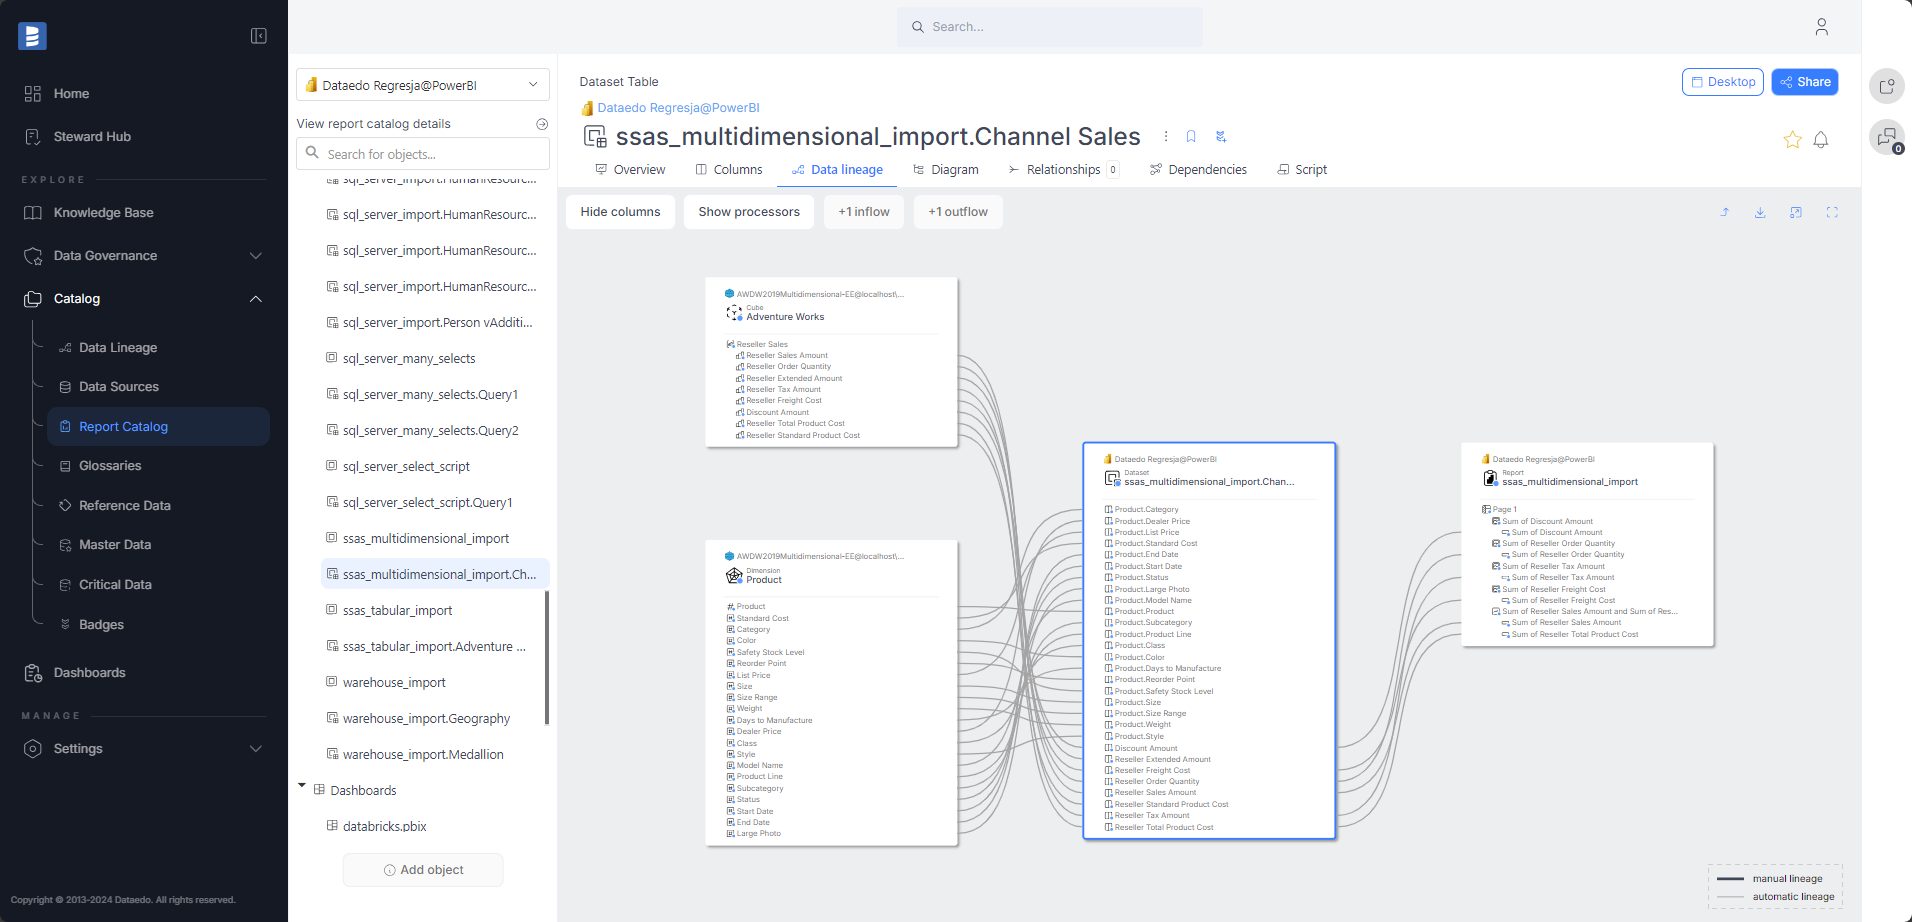This screenshot has height=922, width=1912.
Task: Click the Desktop button
Action: coord(1723,82)
